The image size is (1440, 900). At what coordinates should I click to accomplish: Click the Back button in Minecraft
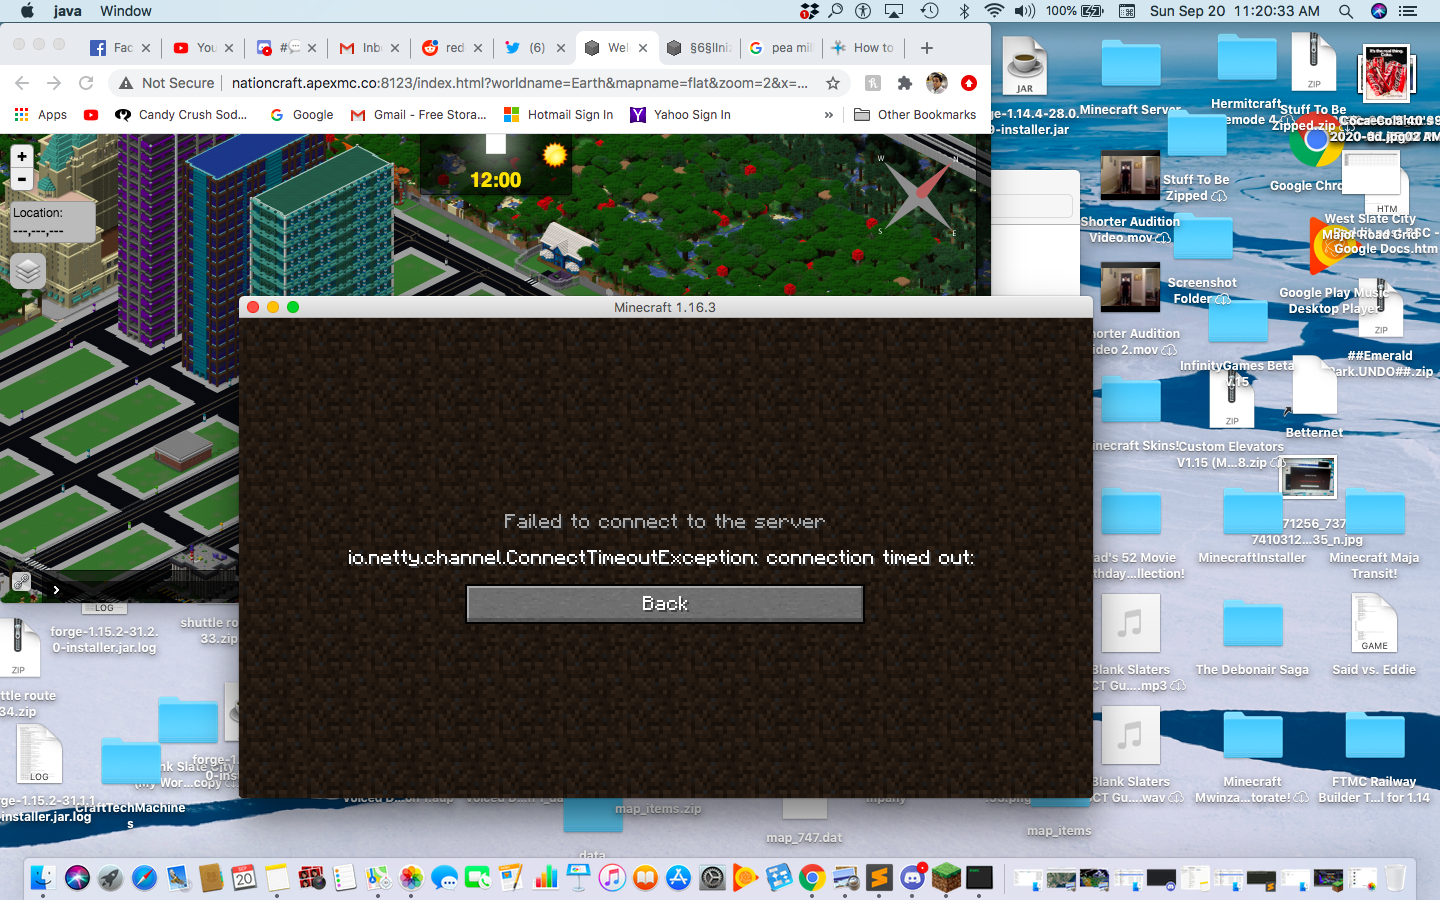coord(665,604)
